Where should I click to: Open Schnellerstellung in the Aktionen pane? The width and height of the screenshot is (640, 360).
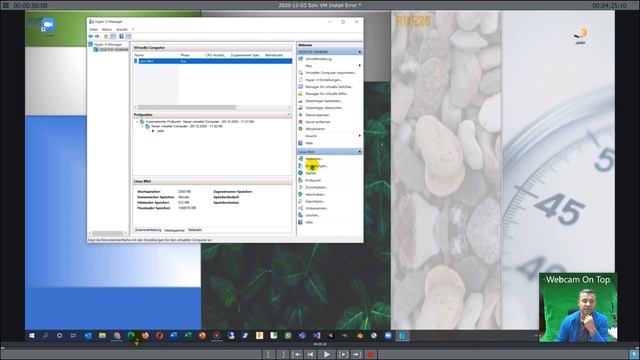[319, 59]
